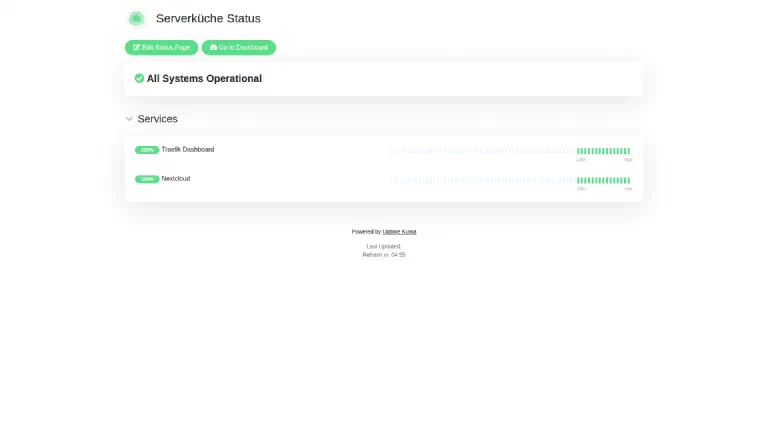
Task: Select the Nextcloud monitor name
Action: coord(176,179)
